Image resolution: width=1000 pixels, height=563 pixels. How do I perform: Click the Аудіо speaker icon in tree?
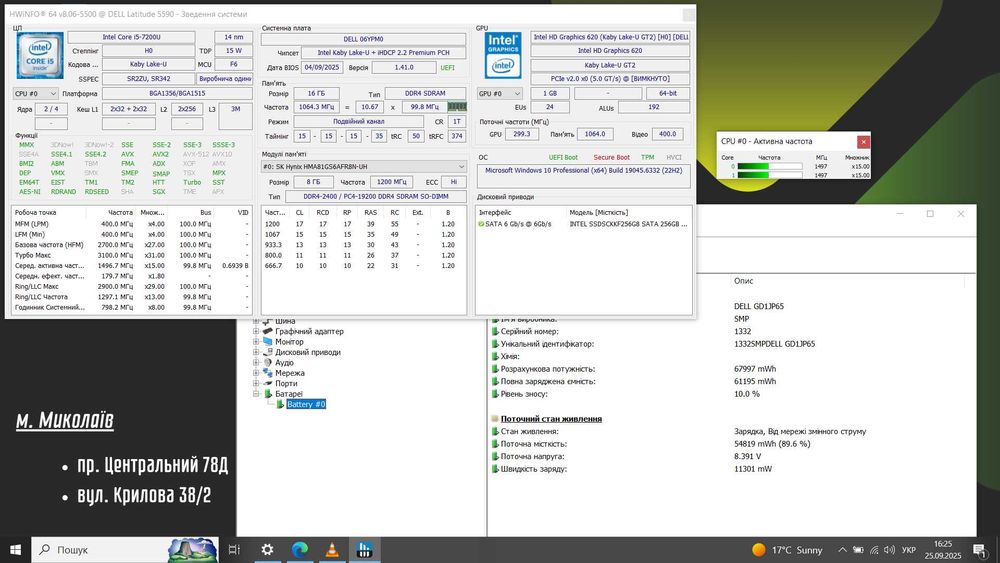pyautogui.click(x=268, y=362)
